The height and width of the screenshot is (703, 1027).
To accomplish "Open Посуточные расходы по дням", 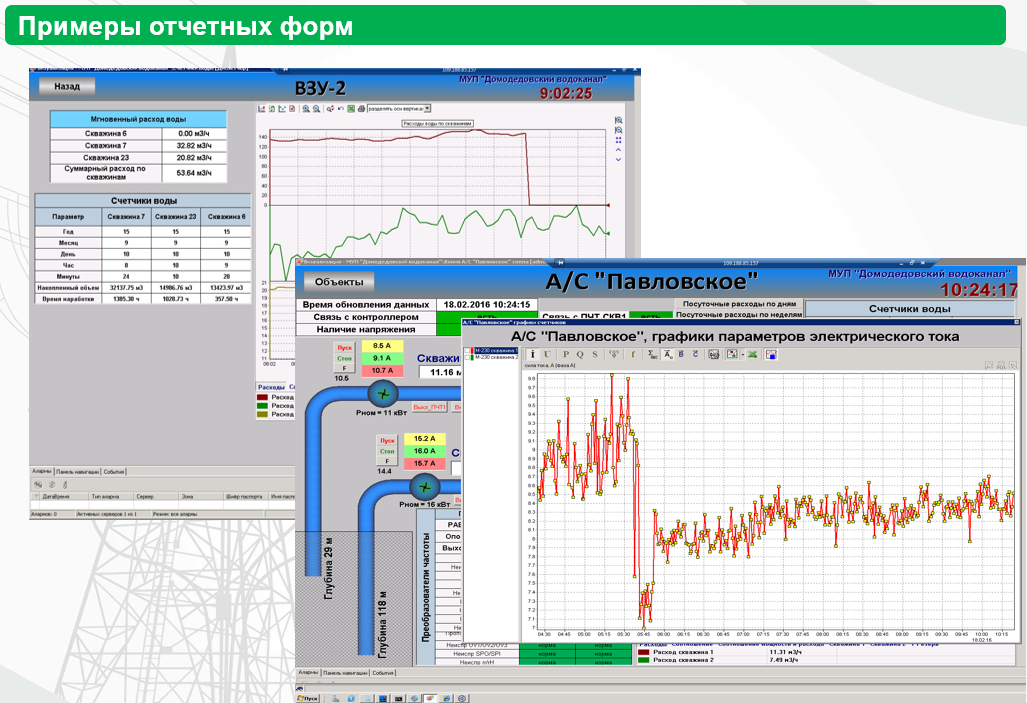I will click(x=739, y=304).
